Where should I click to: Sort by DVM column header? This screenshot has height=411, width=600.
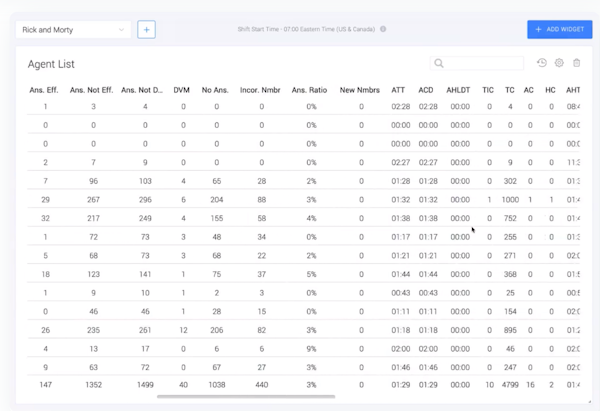[181, 90]
